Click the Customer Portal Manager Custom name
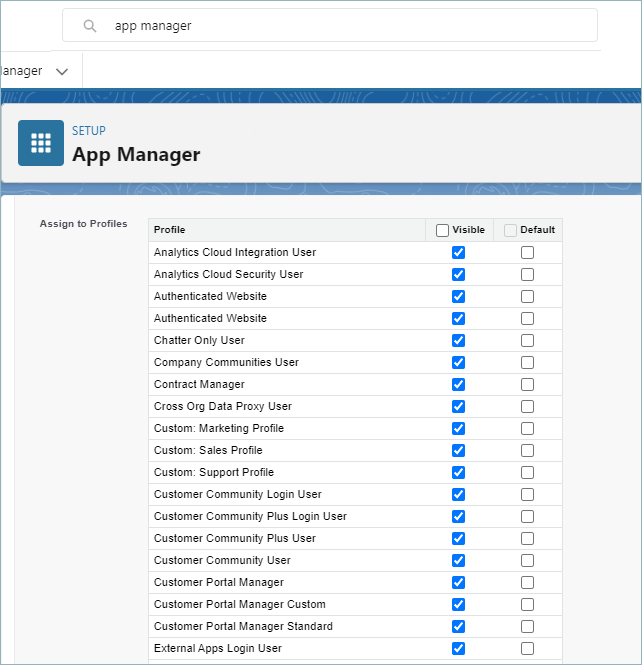Screen dimensions: 642x665 click(240, 604)
